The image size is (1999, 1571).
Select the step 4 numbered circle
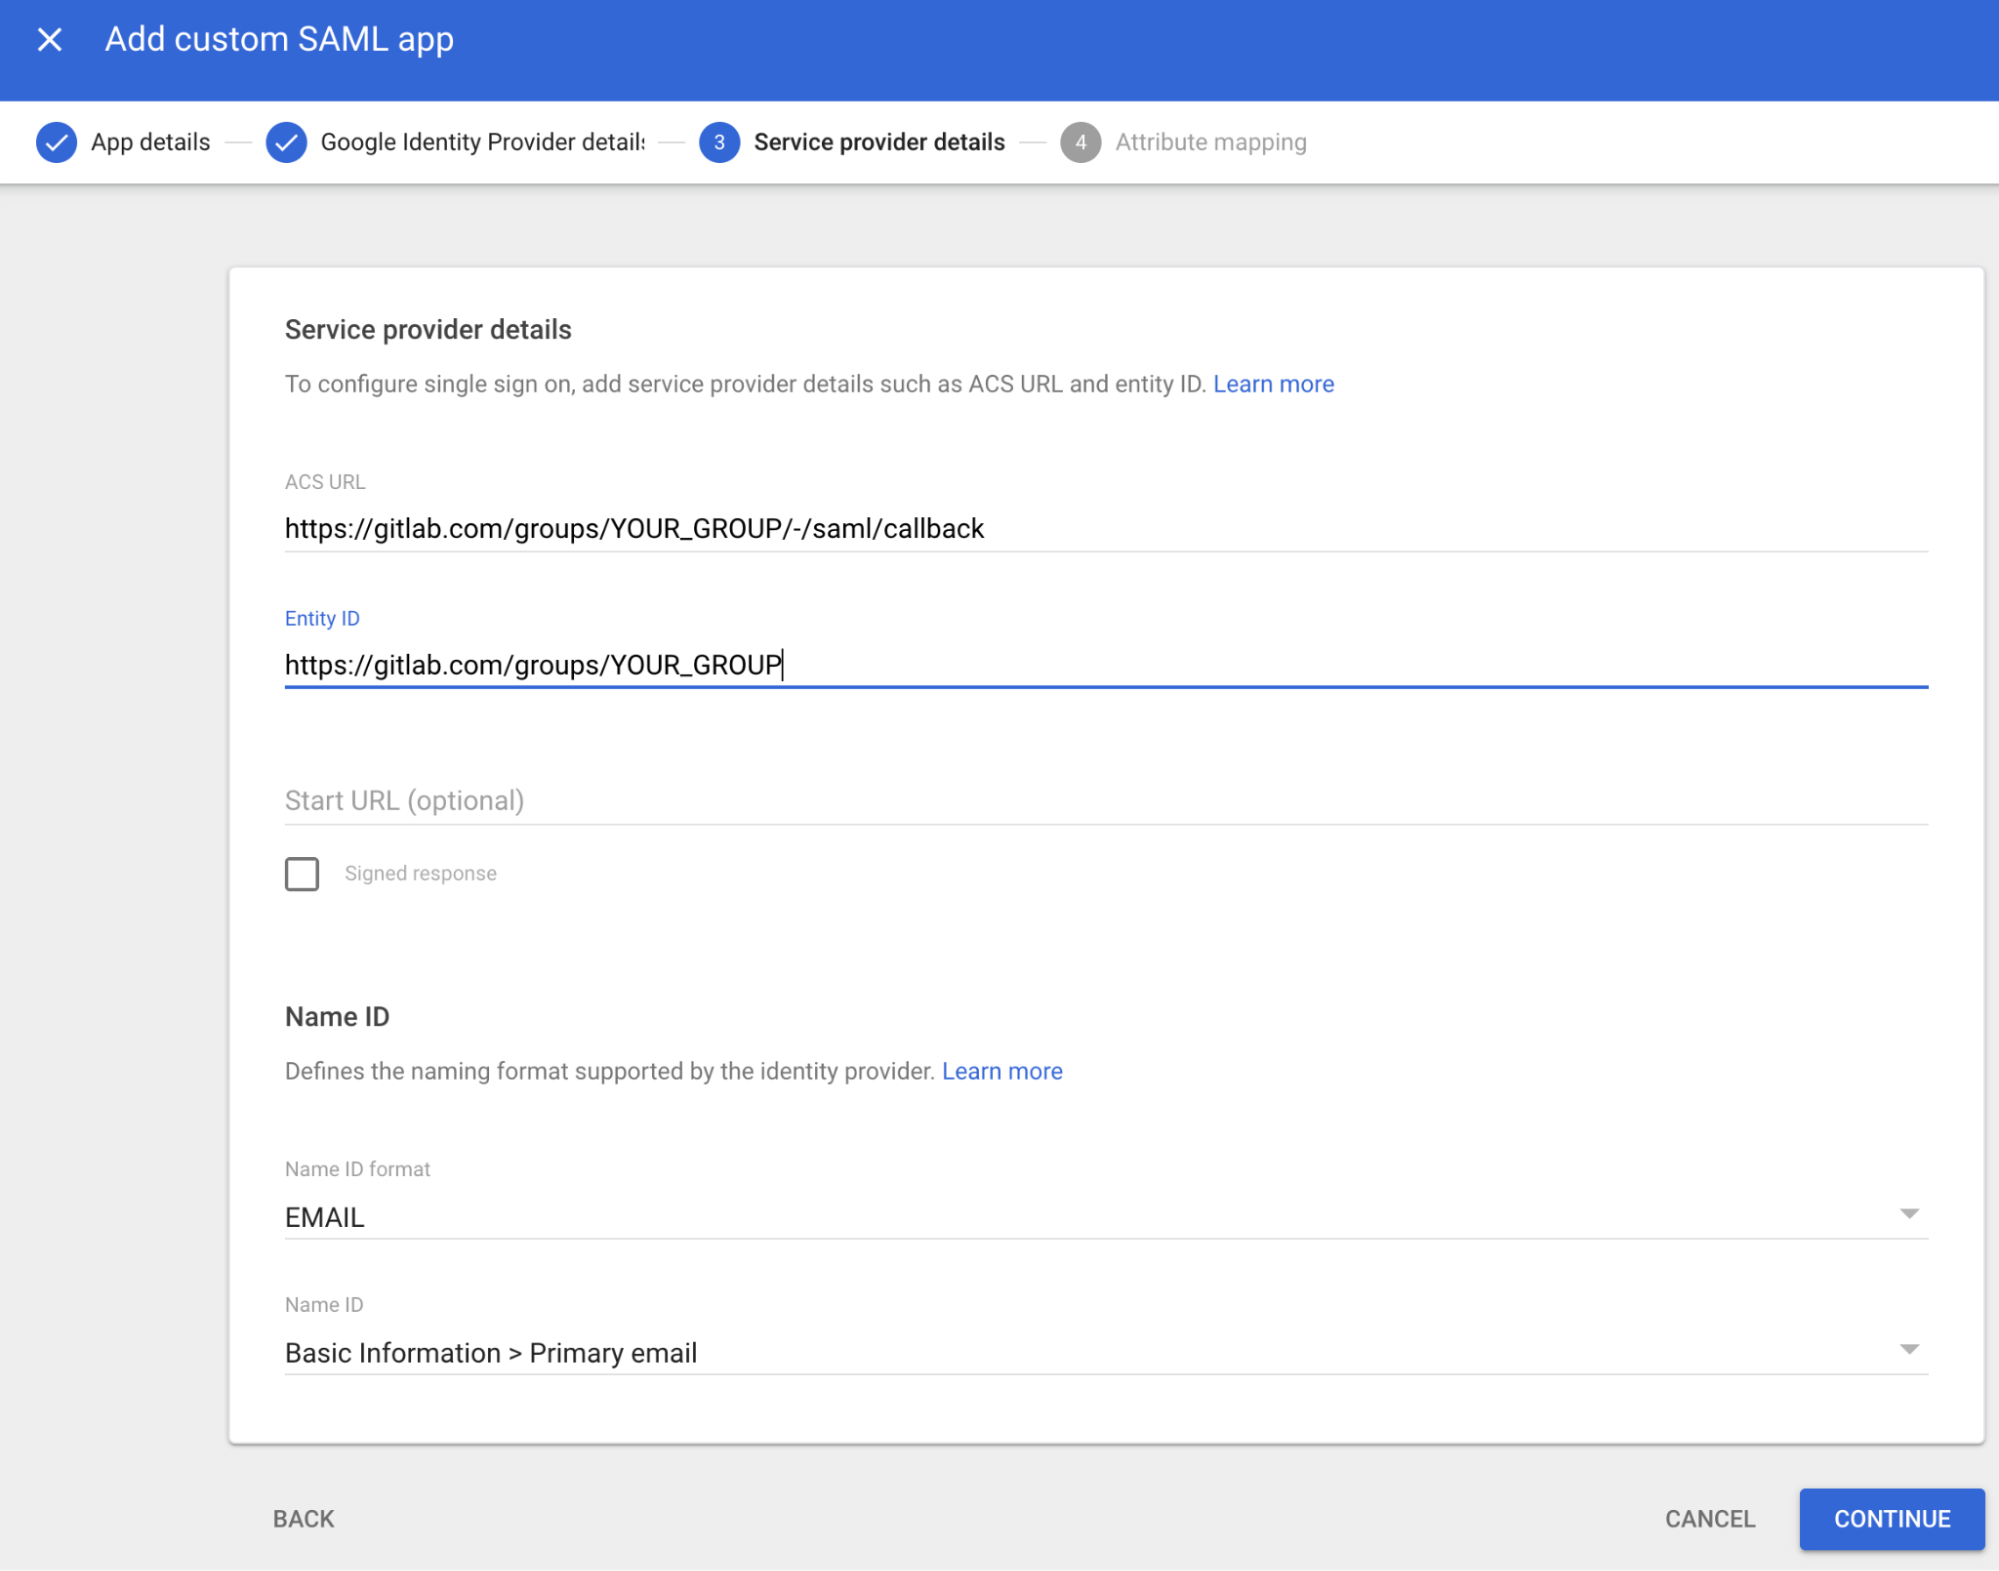point(1082,142)
